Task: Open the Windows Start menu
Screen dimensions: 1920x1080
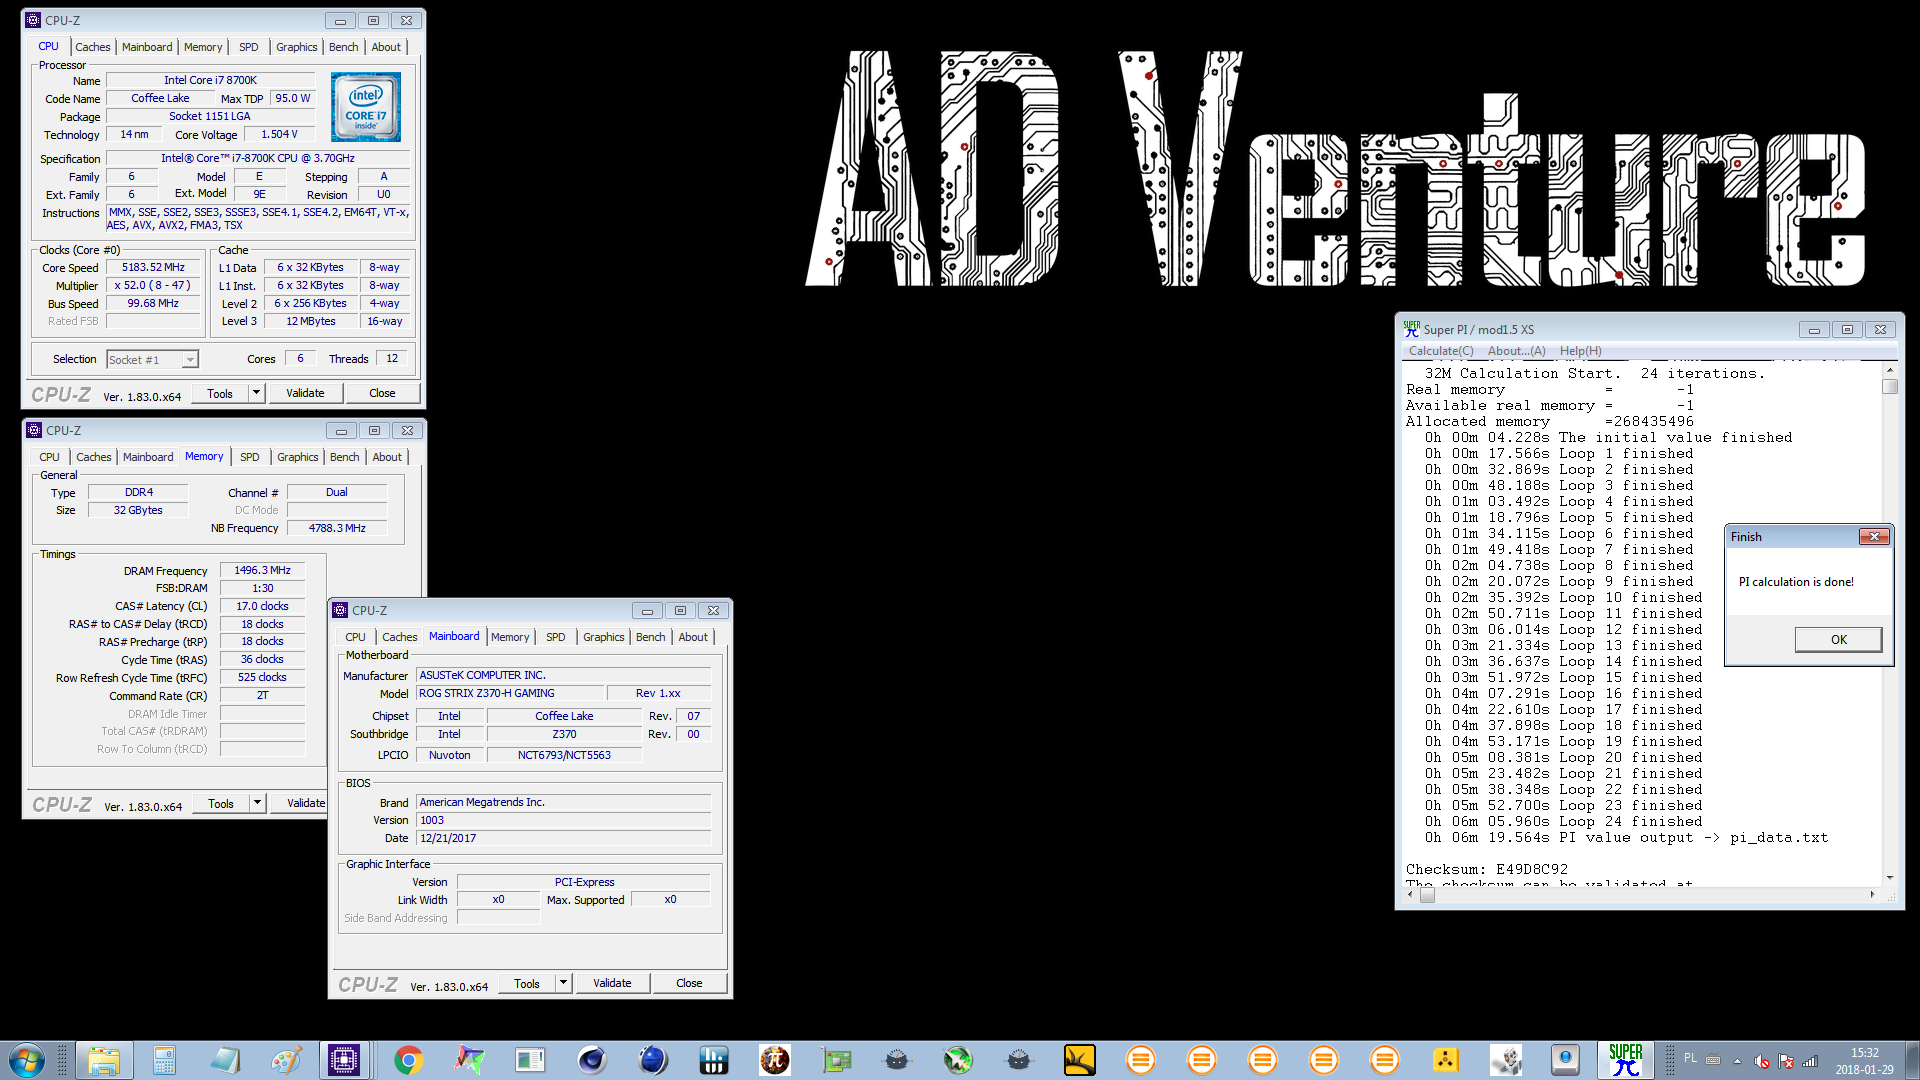Action: pos(27,1060)
